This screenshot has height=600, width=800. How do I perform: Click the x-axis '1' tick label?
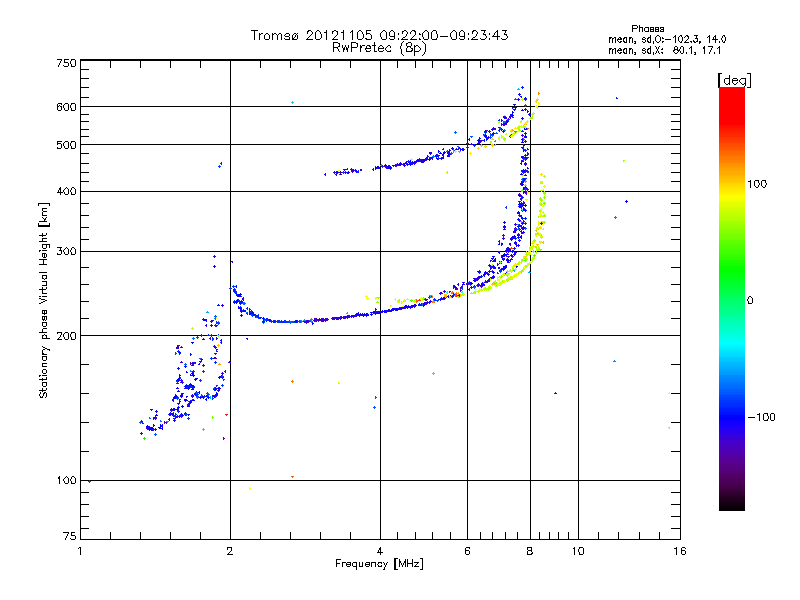pos(80,551)
